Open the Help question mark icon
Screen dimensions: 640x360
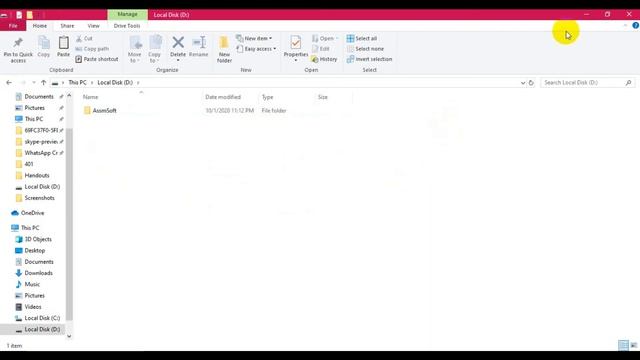(x=636, y=26)
